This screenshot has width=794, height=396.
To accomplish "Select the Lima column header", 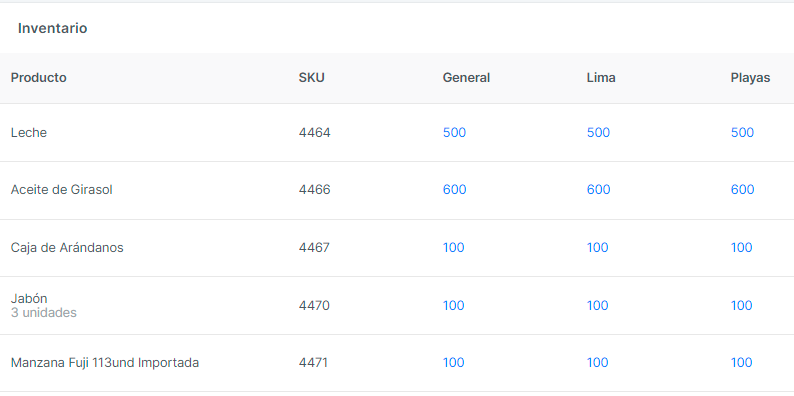I will tap(601, 78).
